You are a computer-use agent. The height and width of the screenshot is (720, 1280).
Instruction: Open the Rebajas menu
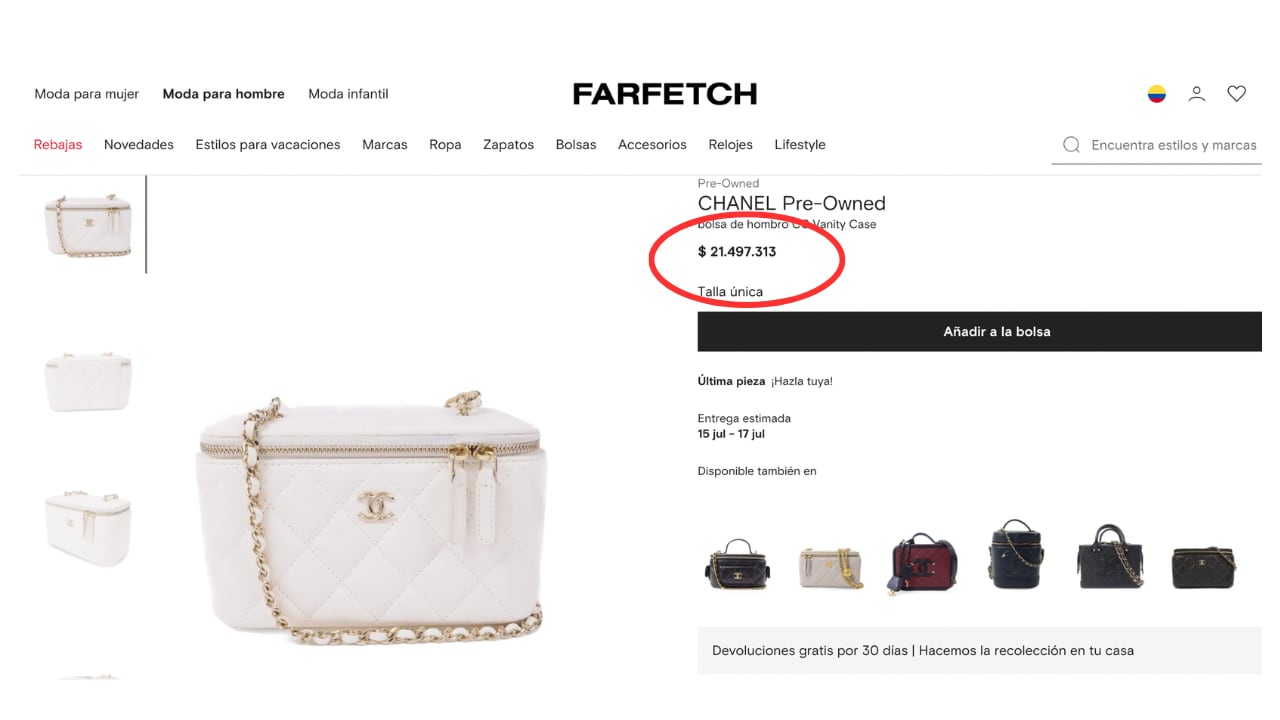(58, 145)
